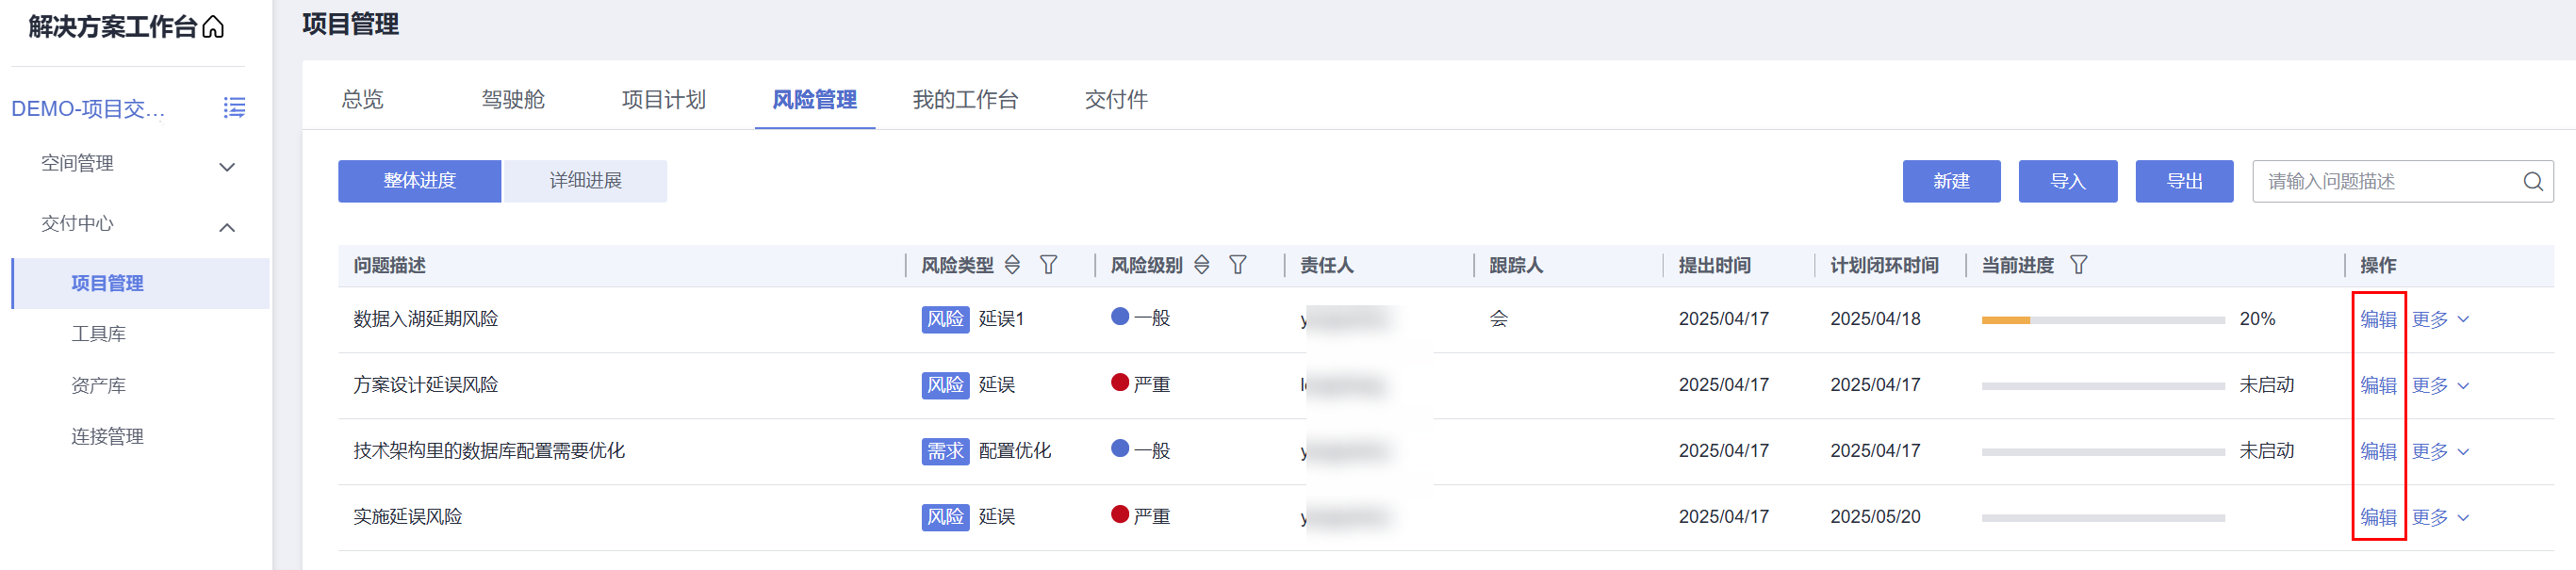Select the 风险管理 tab
2576x570 pixels.
pyautogui.click(x=815, y=100)
